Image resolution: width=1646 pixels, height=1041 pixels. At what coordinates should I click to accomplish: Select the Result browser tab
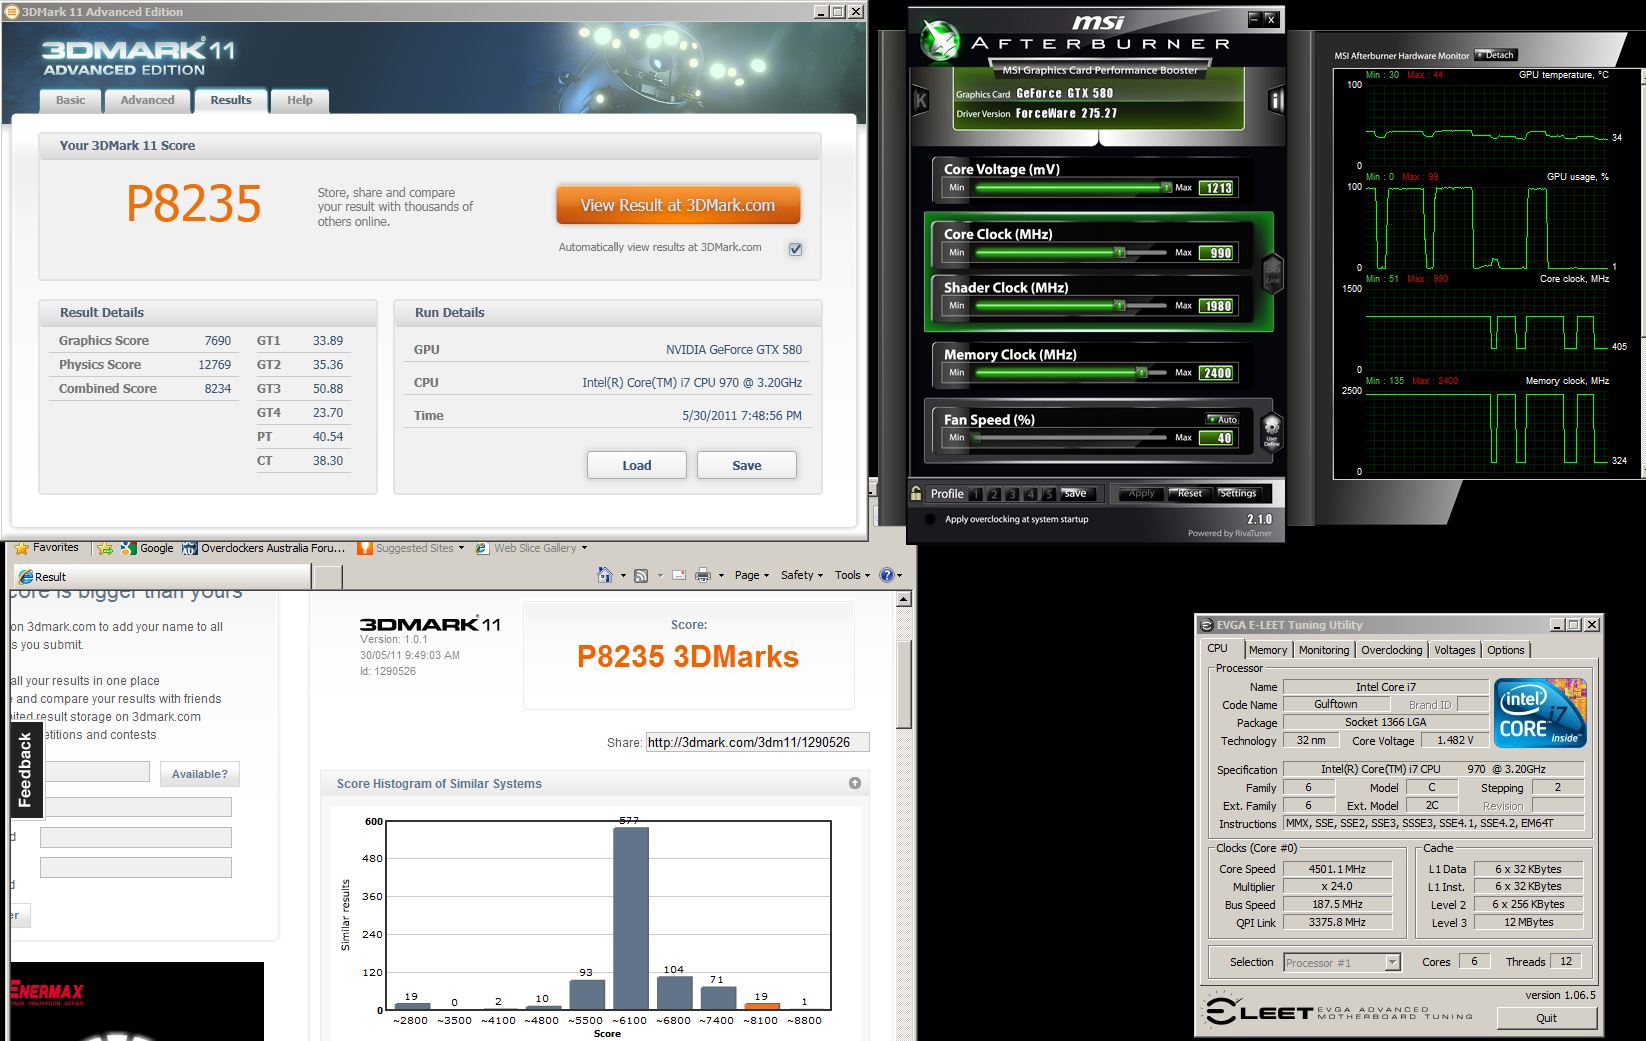tap(160, 577)
